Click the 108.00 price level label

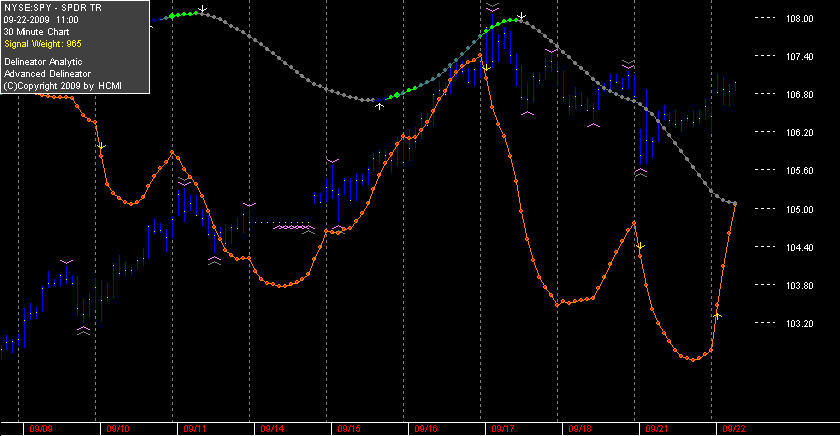799,19
